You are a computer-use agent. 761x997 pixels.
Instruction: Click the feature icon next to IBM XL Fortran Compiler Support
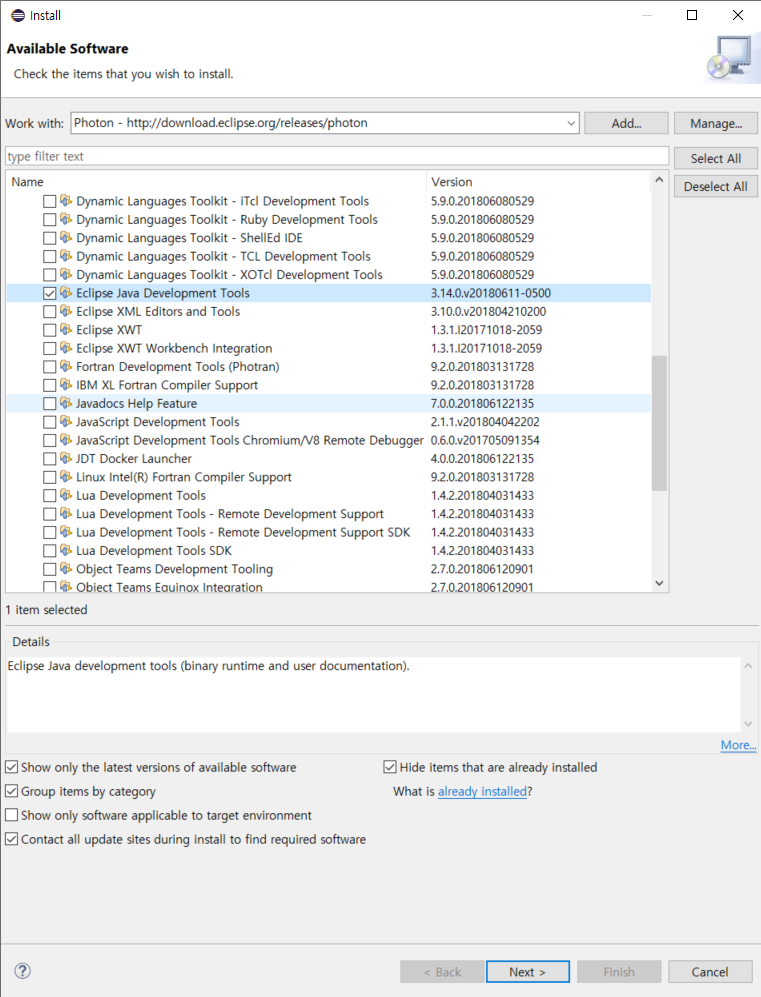[x=66, y=385]
